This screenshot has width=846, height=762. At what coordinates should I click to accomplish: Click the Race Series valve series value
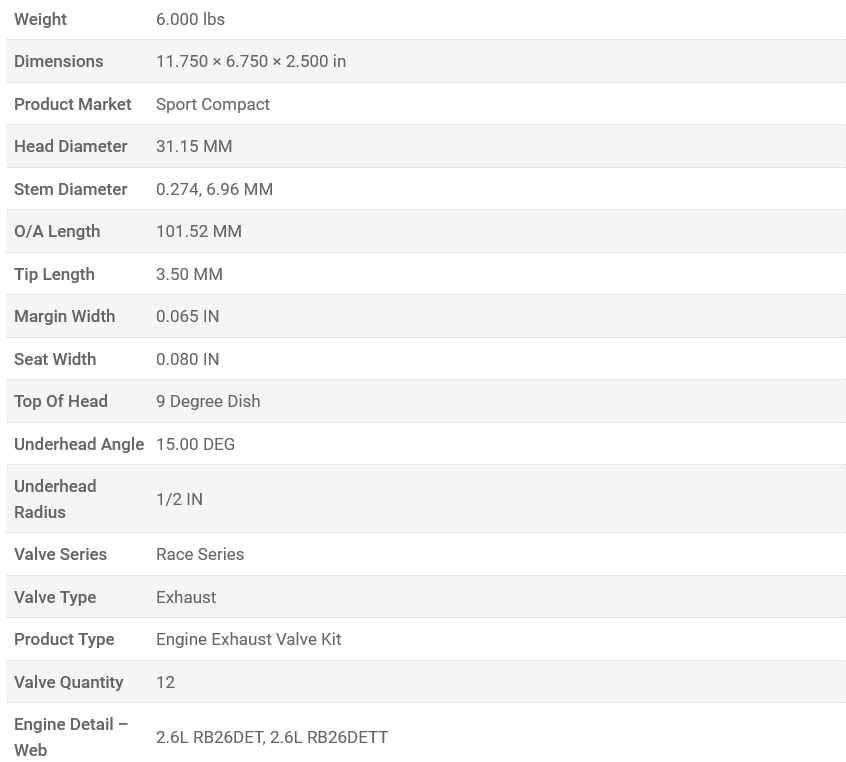[x=200, y=554]
